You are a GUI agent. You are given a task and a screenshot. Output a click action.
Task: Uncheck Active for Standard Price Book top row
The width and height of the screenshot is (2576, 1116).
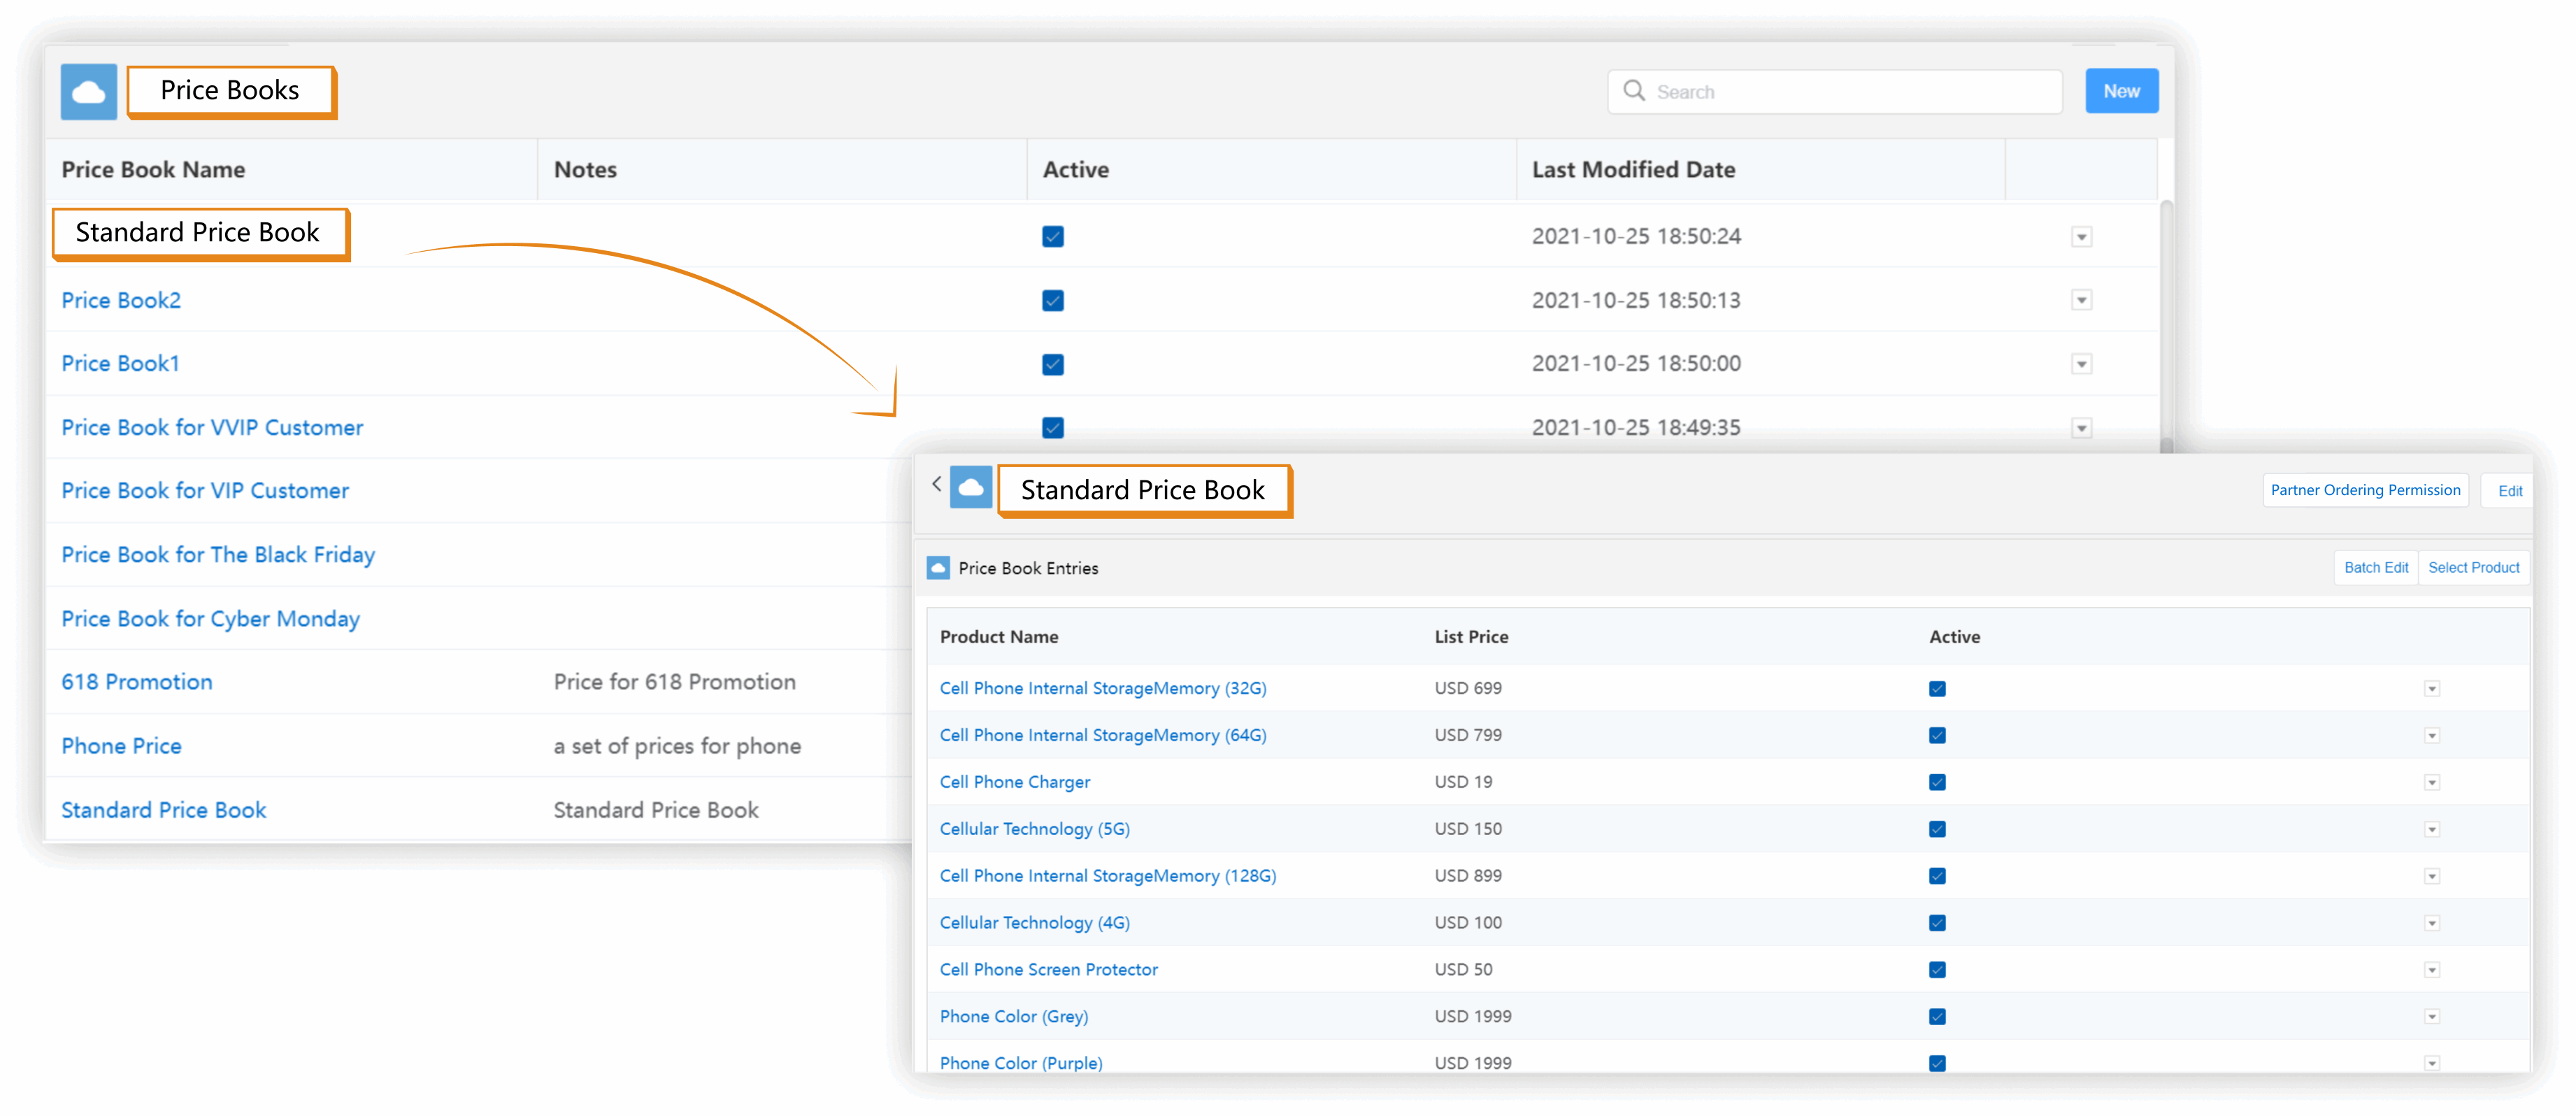tap(1052, 236)
